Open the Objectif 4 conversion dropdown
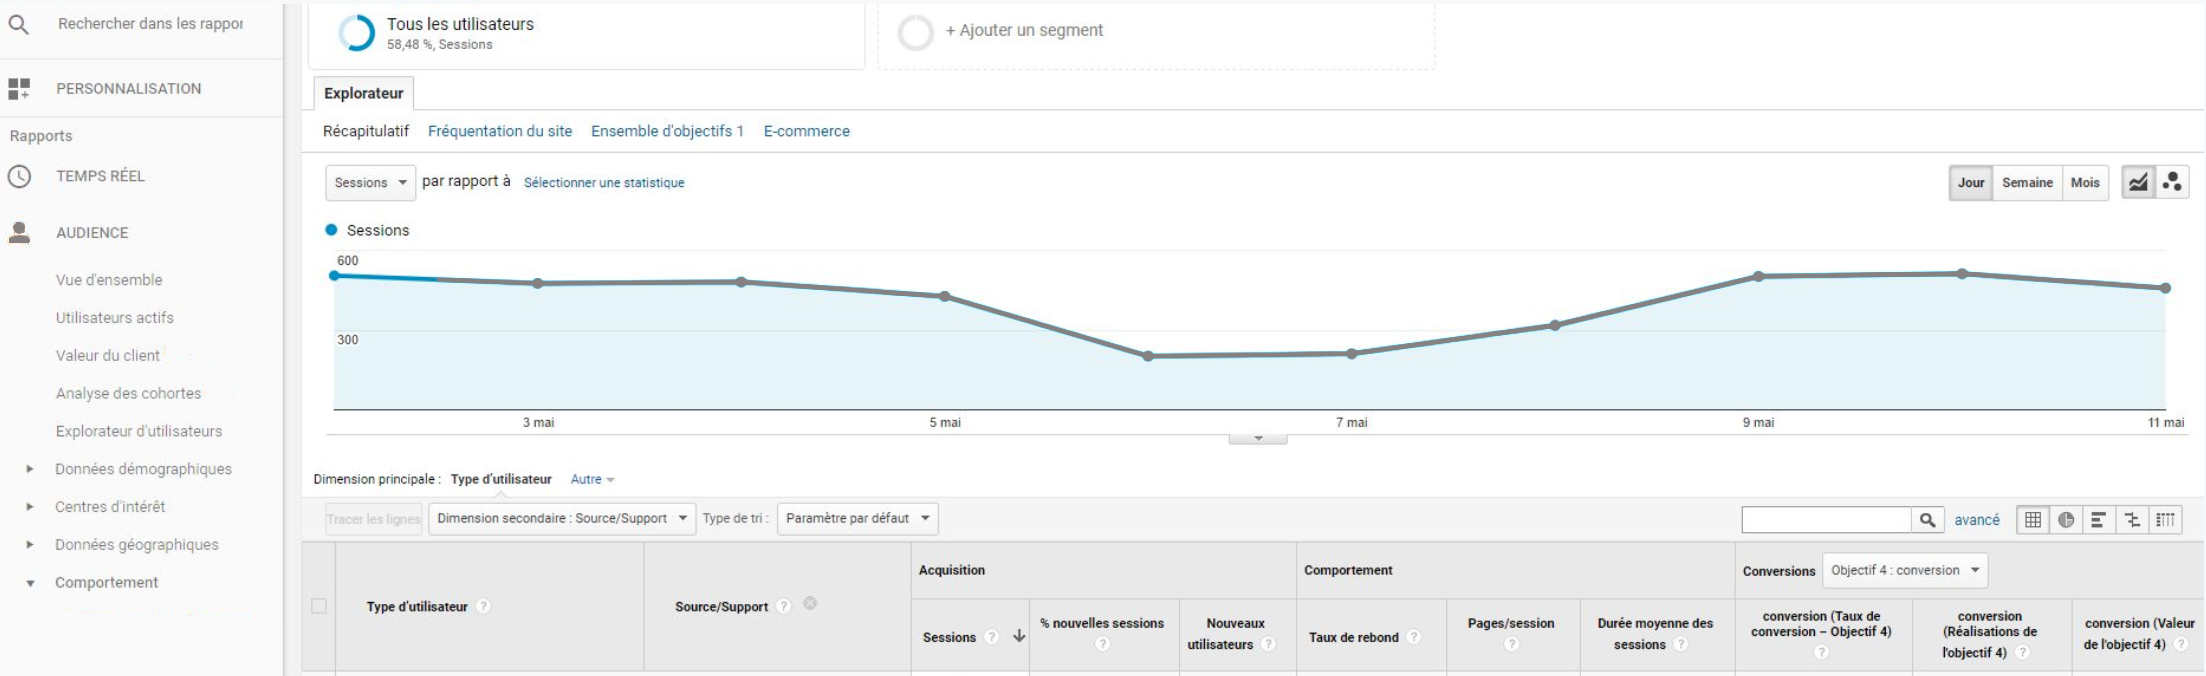The width and height of the screenshot is (2206, 676). (x=1905, y=570)
